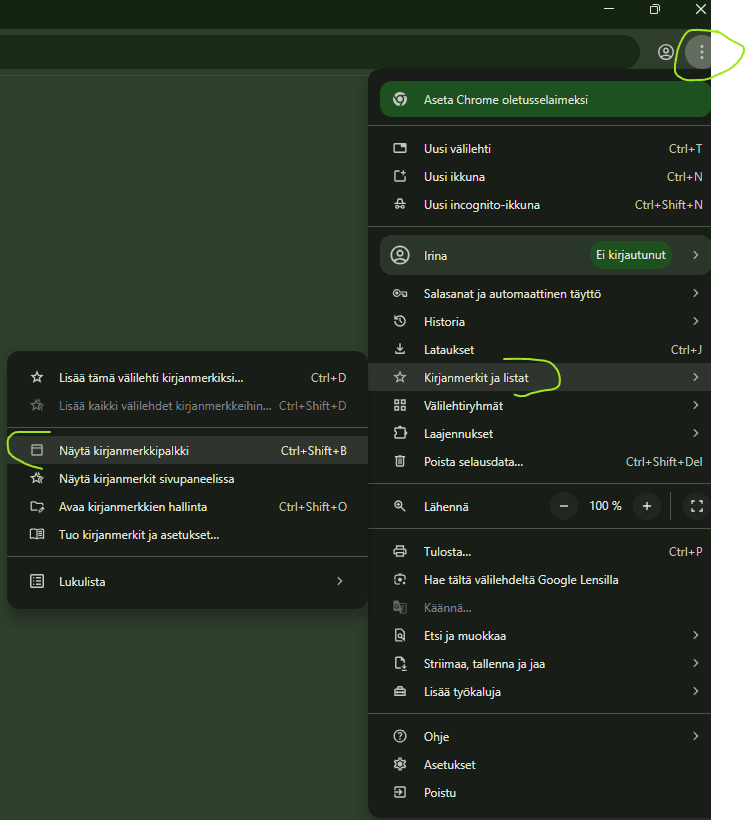
Task: Click Aseta Chrome oletusselaimeksi banner
Action: tap(545, 99)
